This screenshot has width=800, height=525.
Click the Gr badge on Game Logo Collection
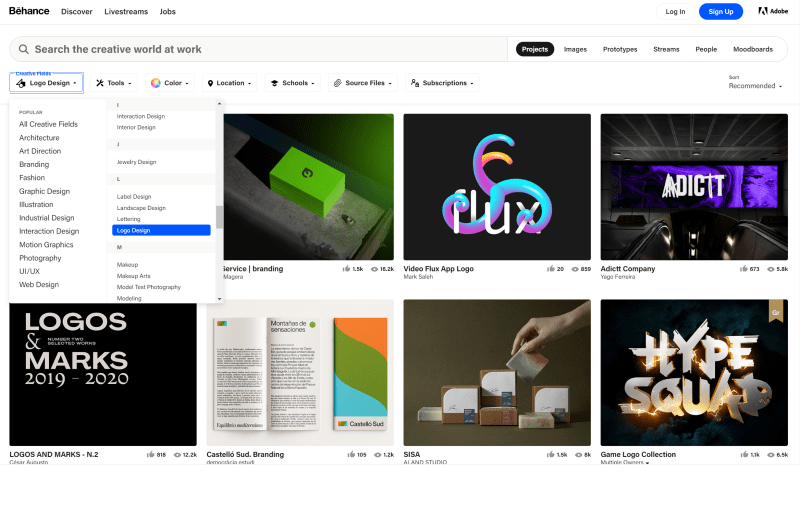tap(775, 311)
